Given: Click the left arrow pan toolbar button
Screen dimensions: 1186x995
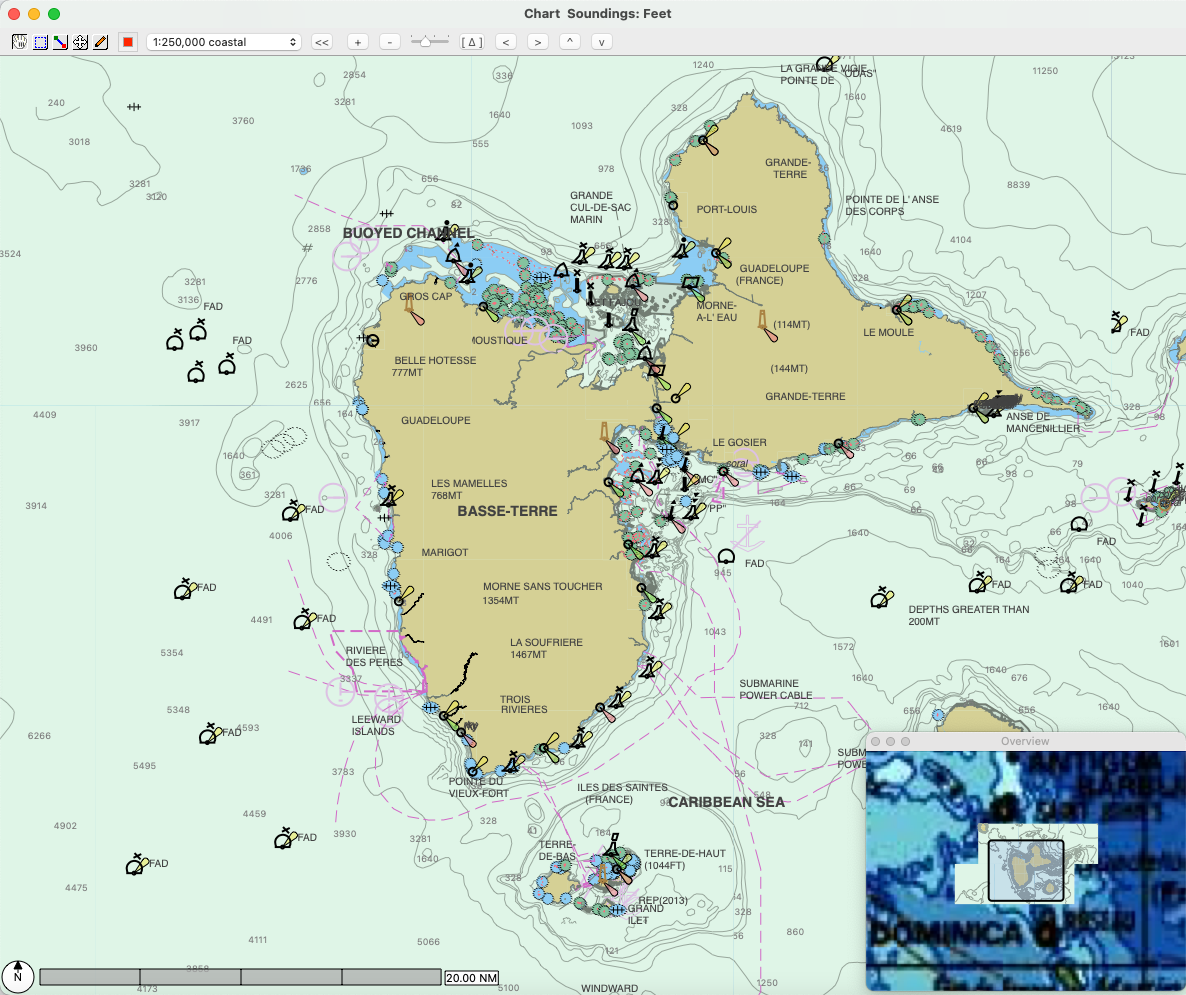Looking at the screenshot, I should coord(506,41).
